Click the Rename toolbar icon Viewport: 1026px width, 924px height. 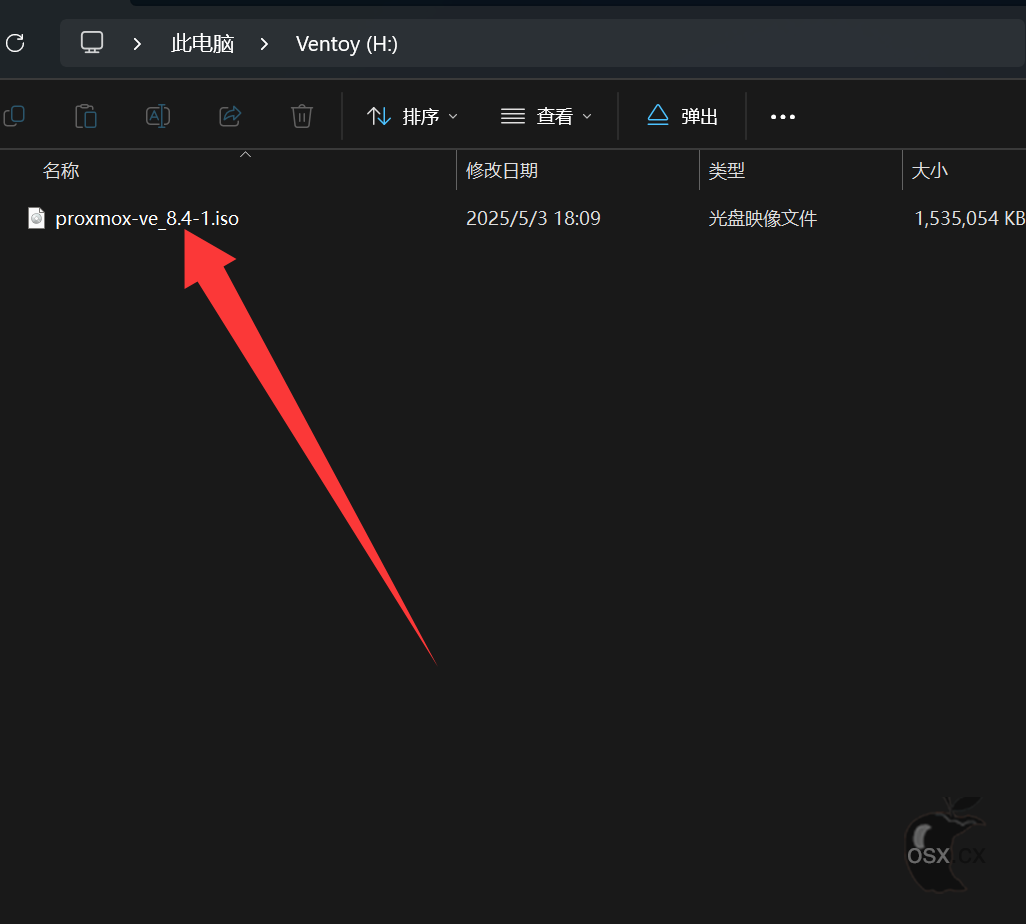(x=158, y=116)
